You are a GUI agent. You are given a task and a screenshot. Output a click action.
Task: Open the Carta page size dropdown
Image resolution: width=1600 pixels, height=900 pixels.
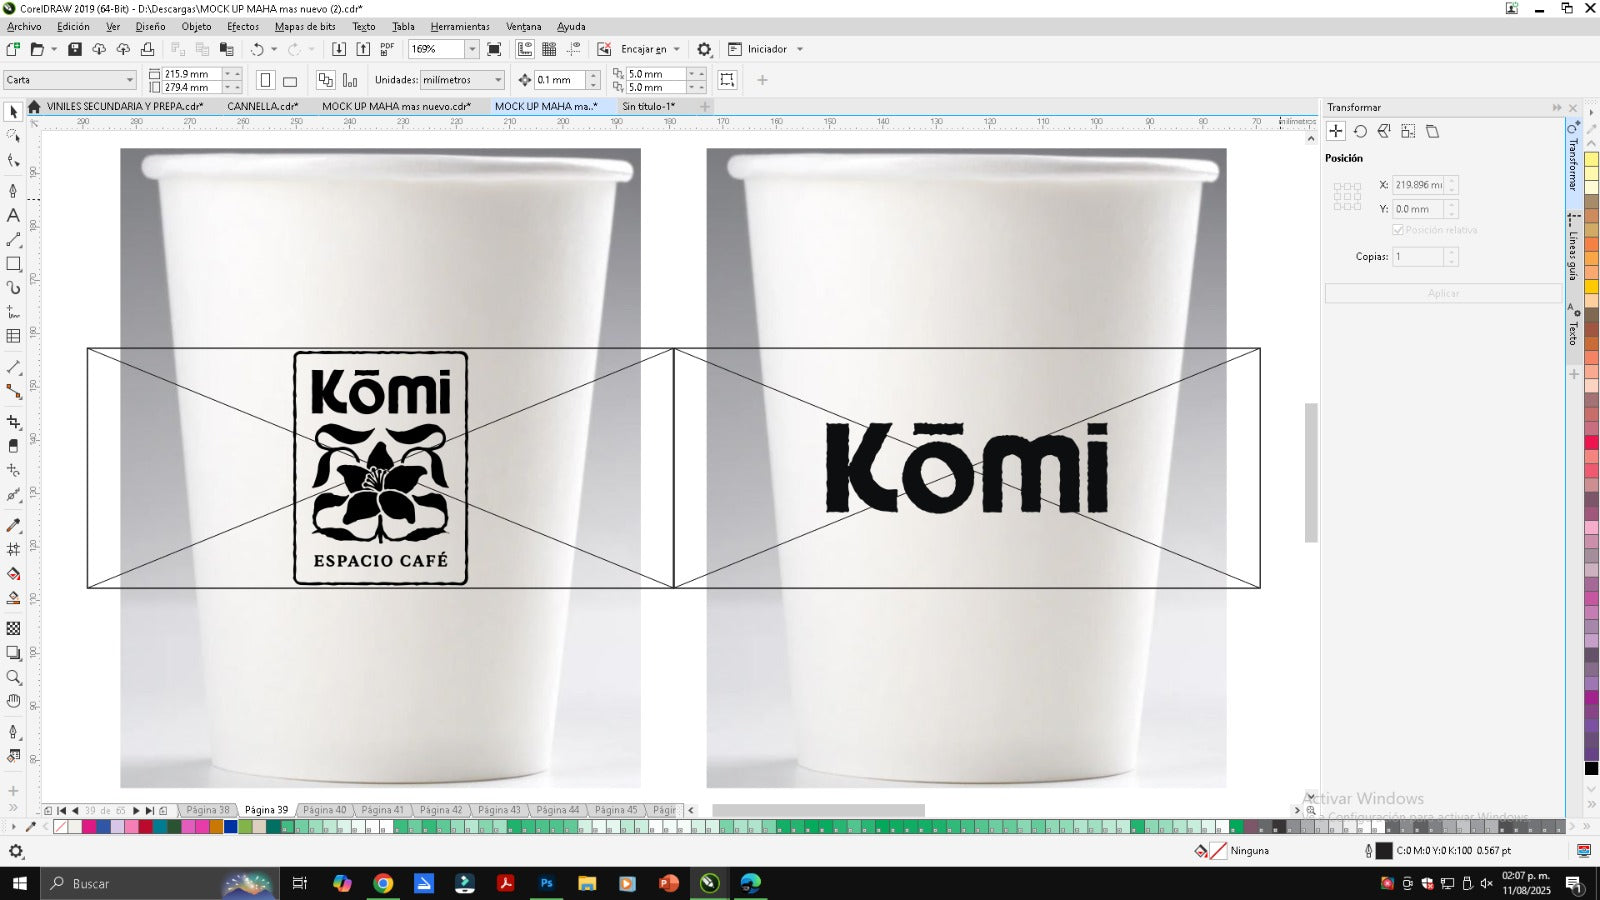(129, 80)
